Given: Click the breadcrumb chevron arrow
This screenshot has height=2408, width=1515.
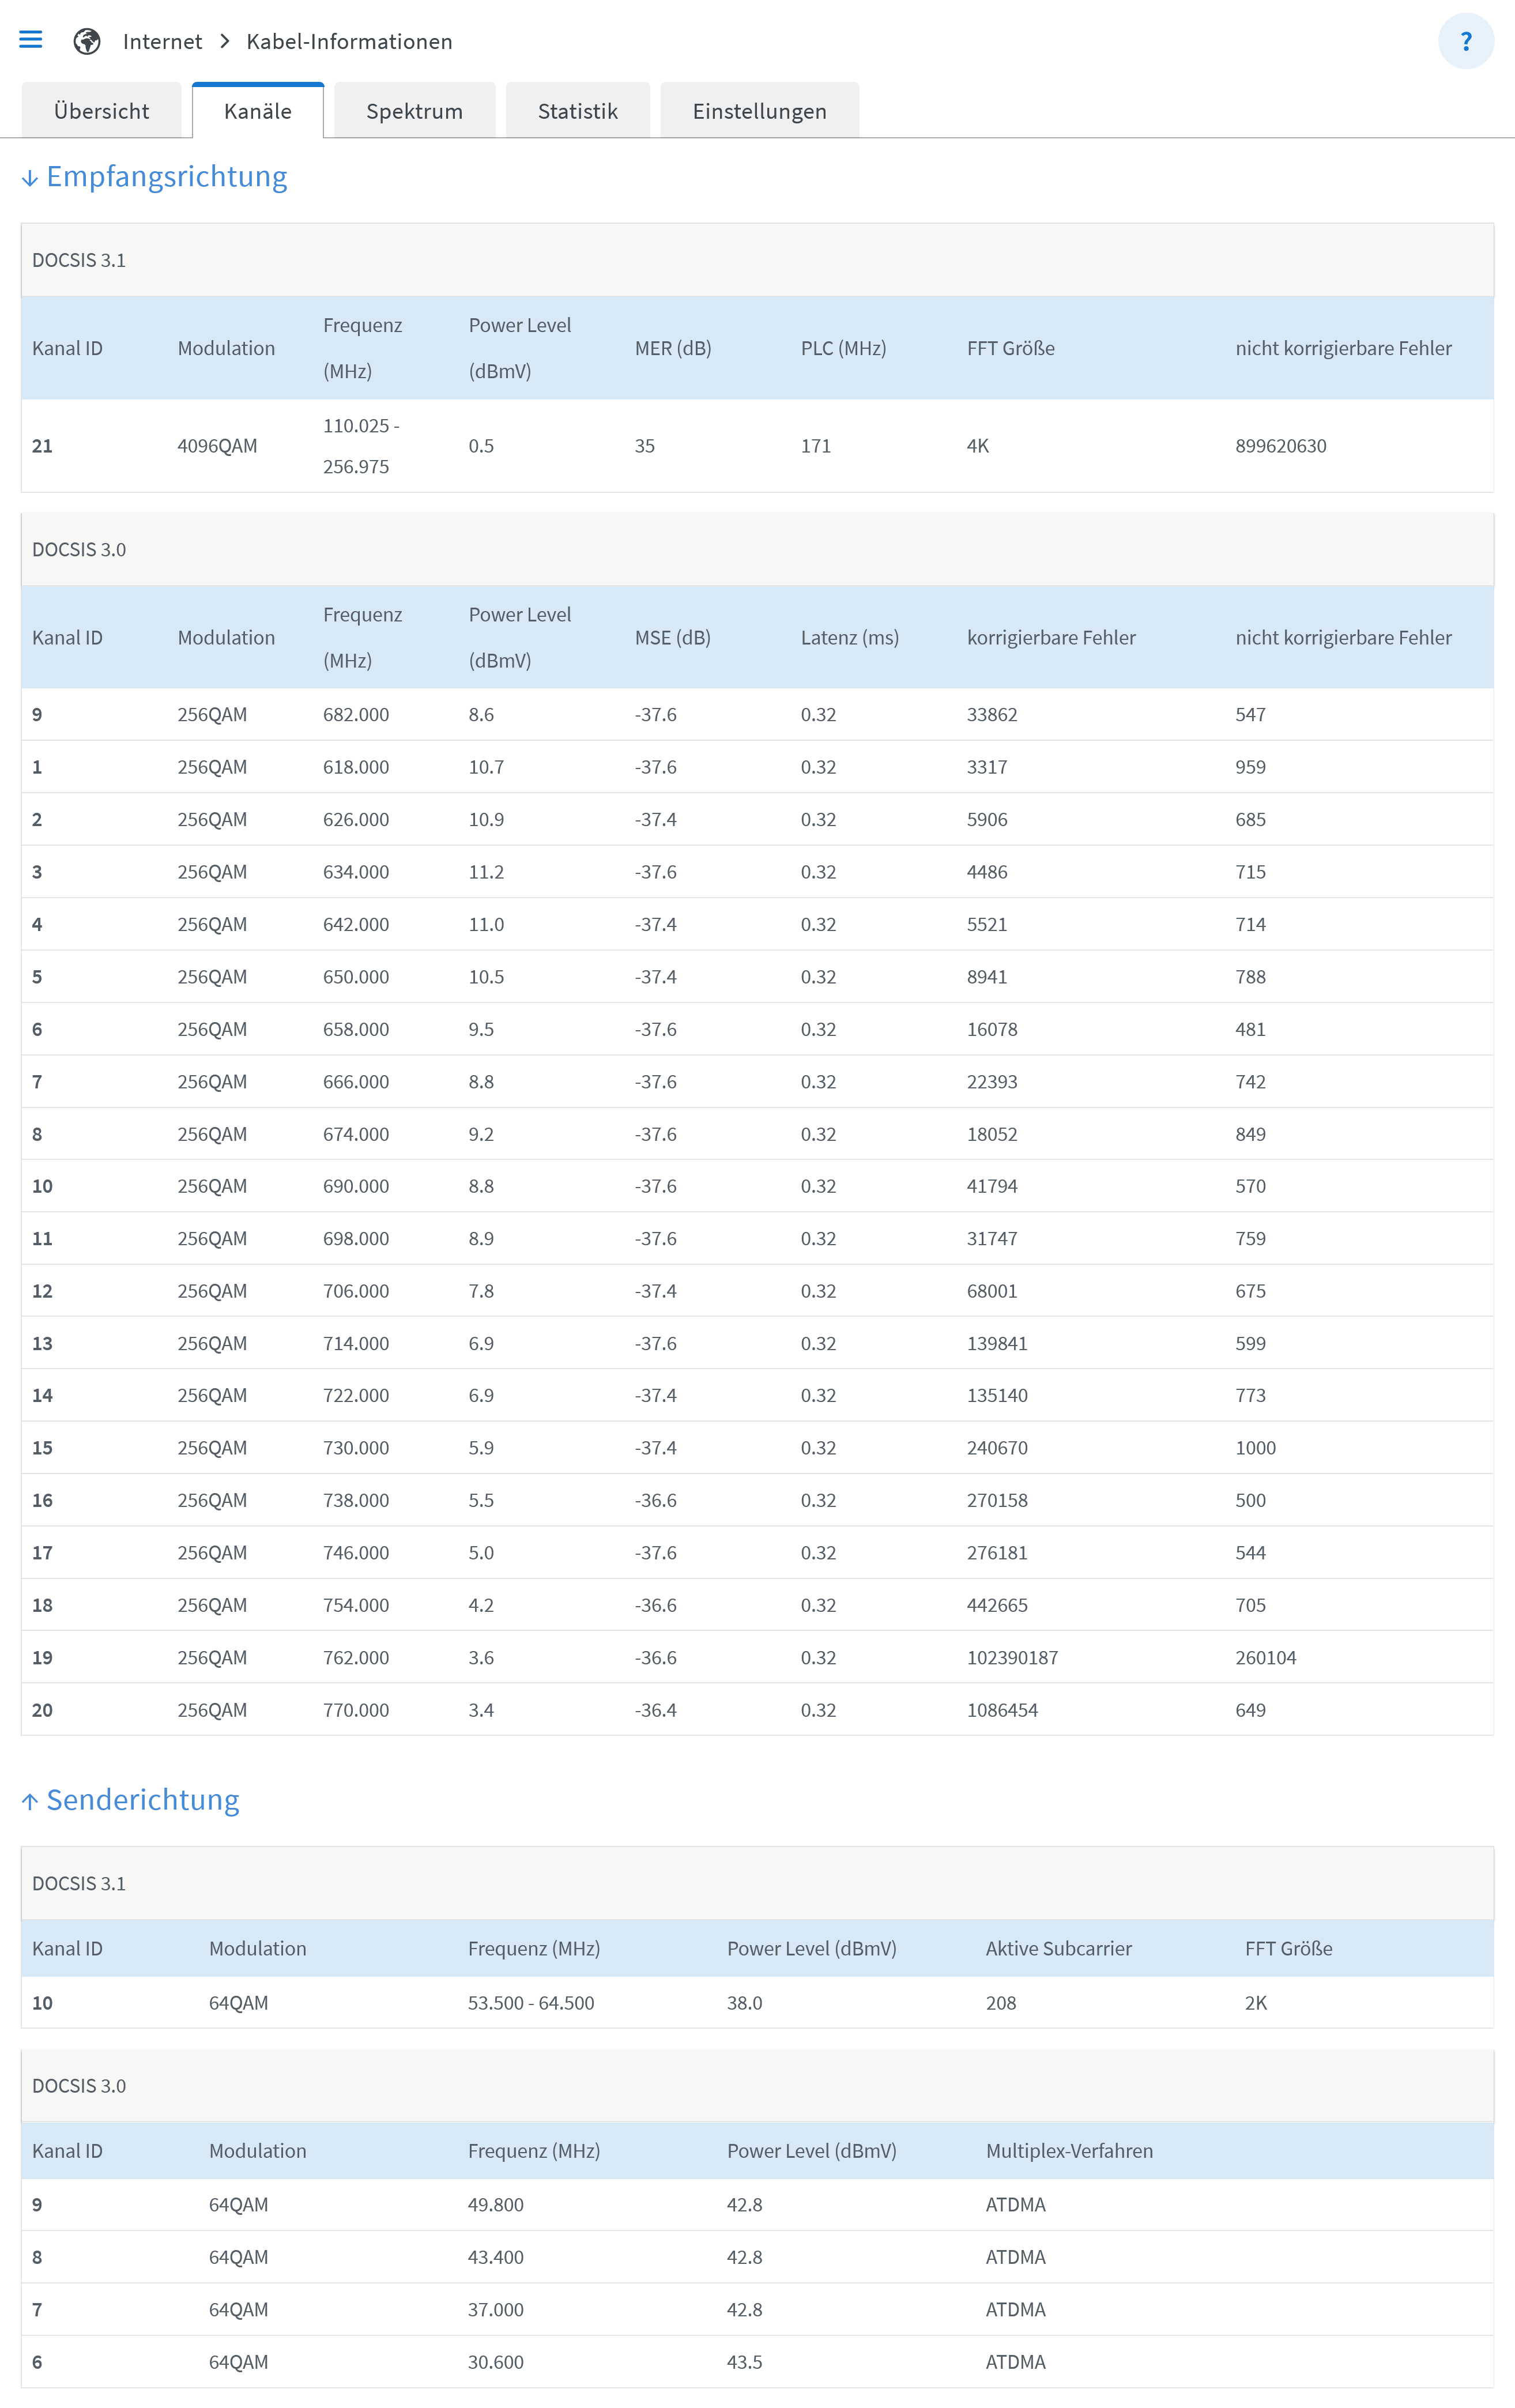Looking at the screenshot, I should [225, 41].
